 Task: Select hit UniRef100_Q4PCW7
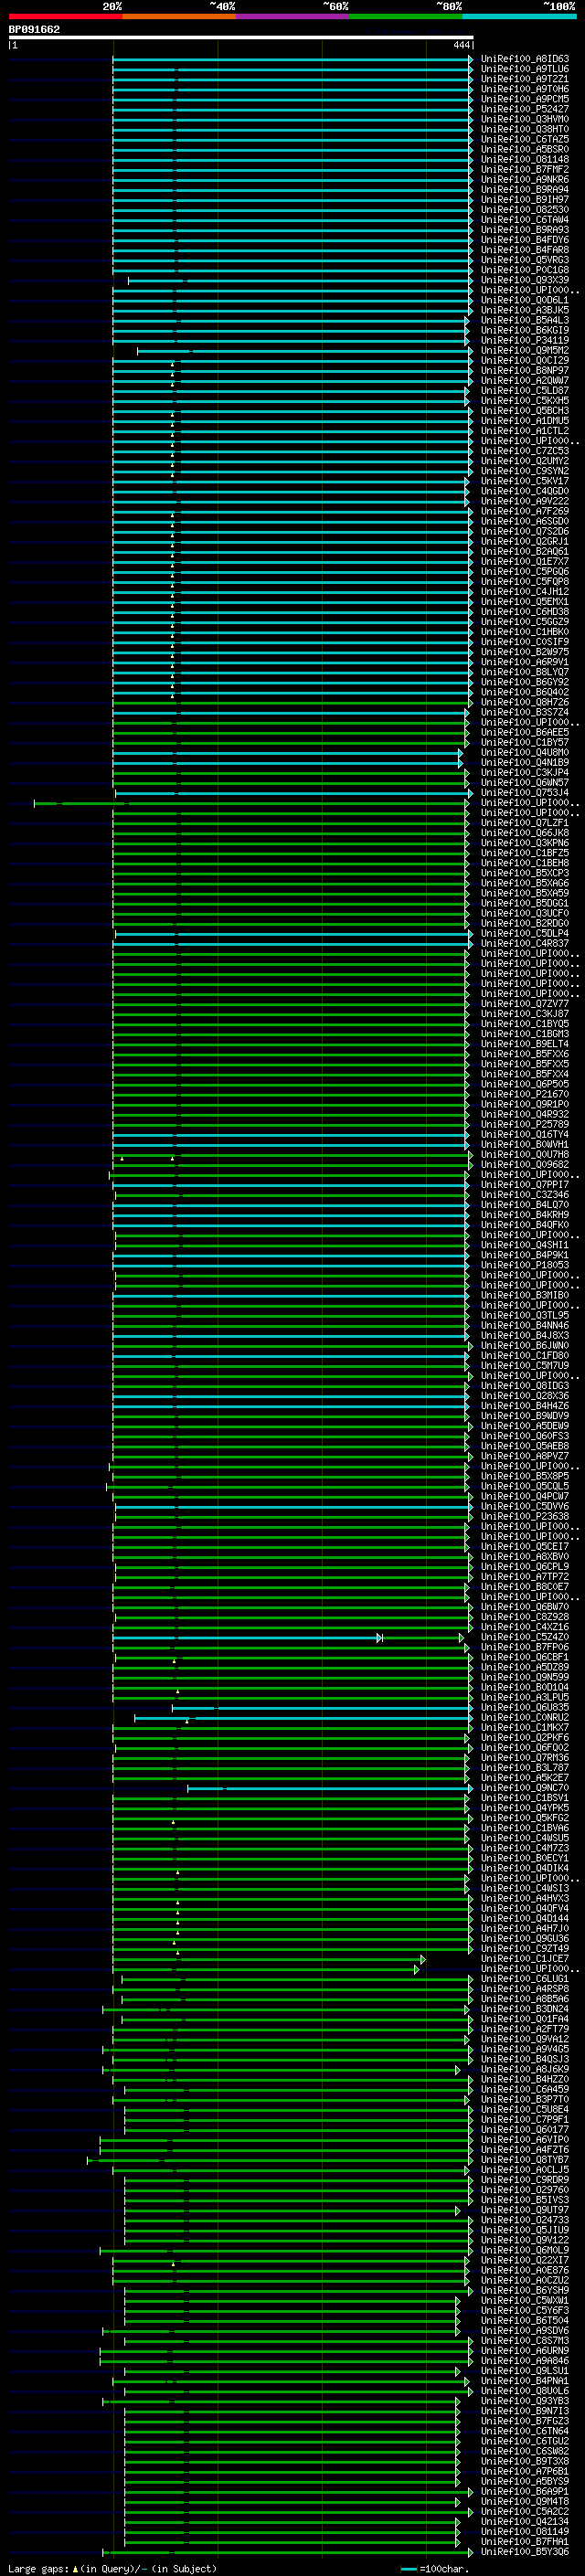(x=525, y=1496)
